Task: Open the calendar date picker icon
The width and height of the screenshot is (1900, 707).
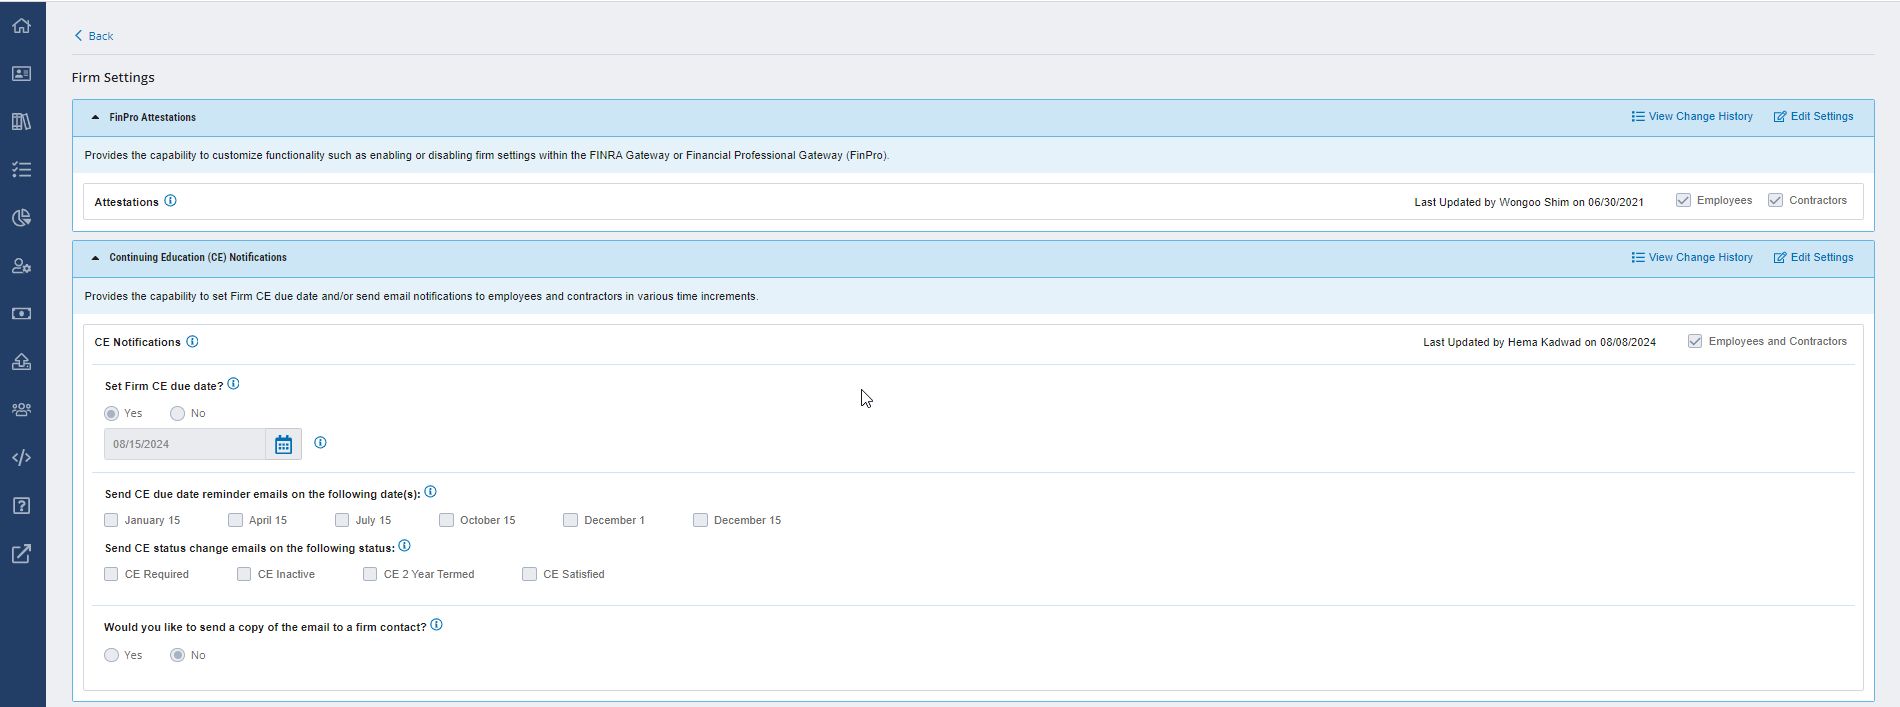Action: (x=284, y=444)
